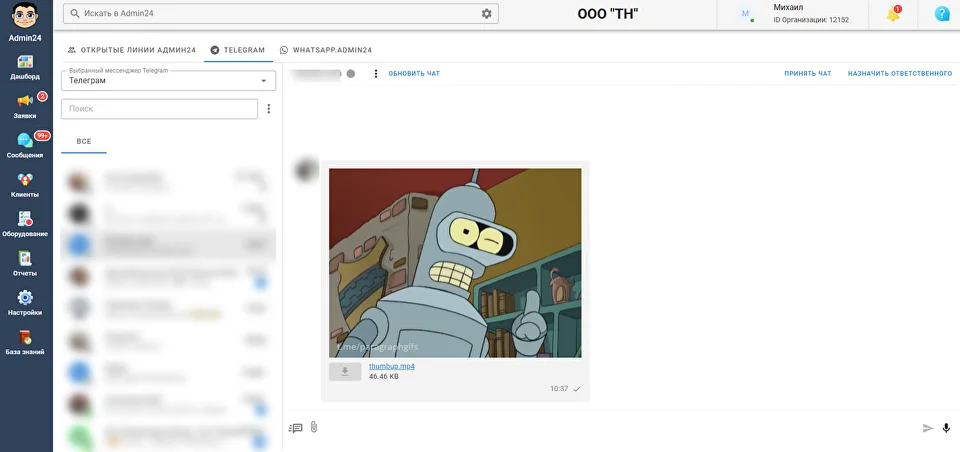
Task: Click the notification bell icon
Action: (893, 14)
